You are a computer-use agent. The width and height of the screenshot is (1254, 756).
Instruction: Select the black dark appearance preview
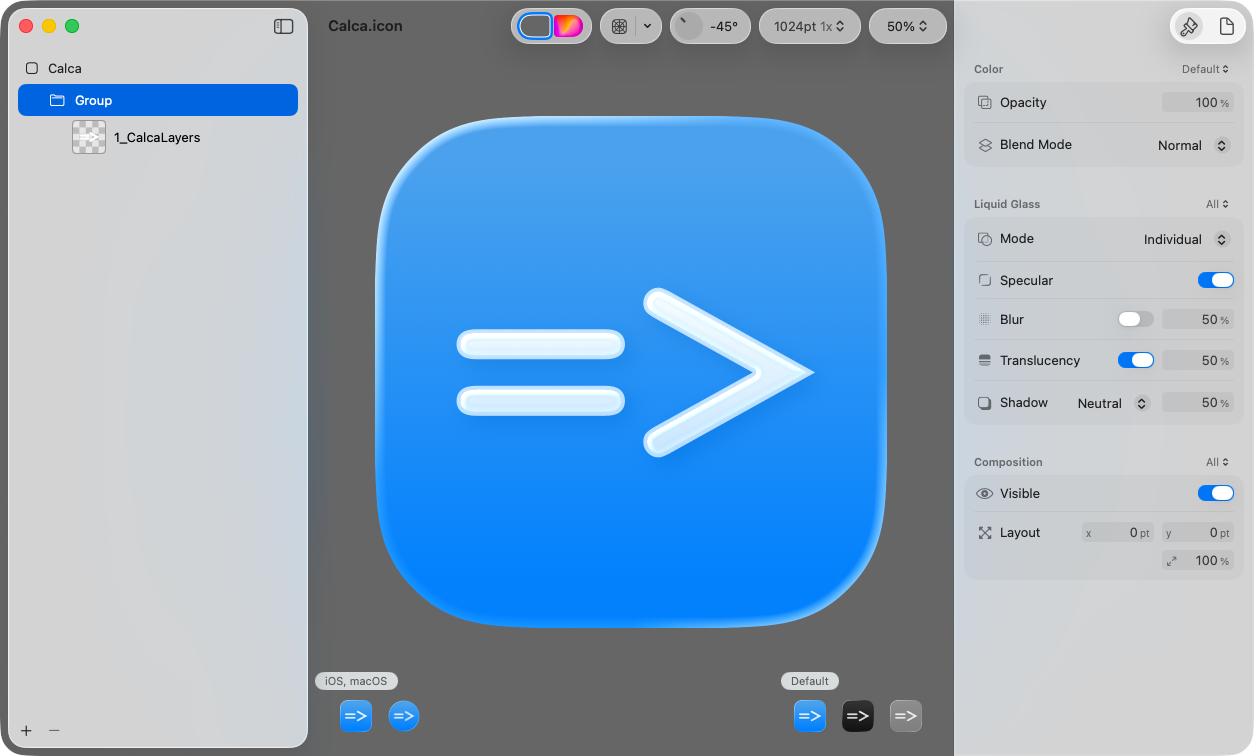[x=858, y=716]
